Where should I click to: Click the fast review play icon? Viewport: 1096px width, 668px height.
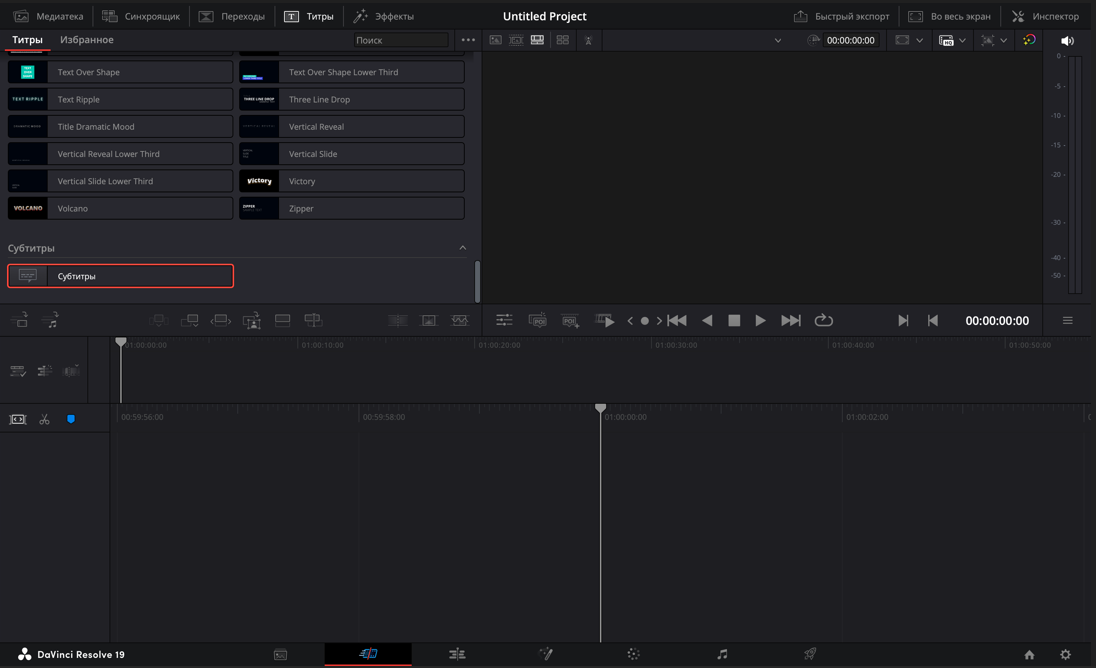pos(605,320)
